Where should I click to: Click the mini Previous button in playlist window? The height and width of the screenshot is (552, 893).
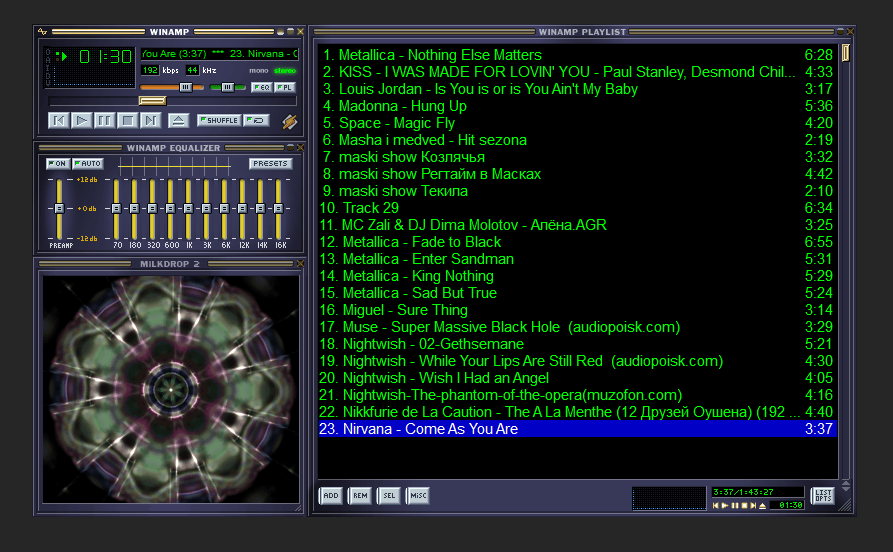click(716, 505)
